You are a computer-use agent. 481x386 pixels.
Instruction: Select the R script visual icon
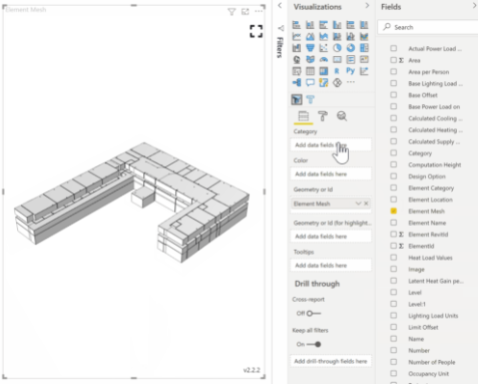pos(337,71)
